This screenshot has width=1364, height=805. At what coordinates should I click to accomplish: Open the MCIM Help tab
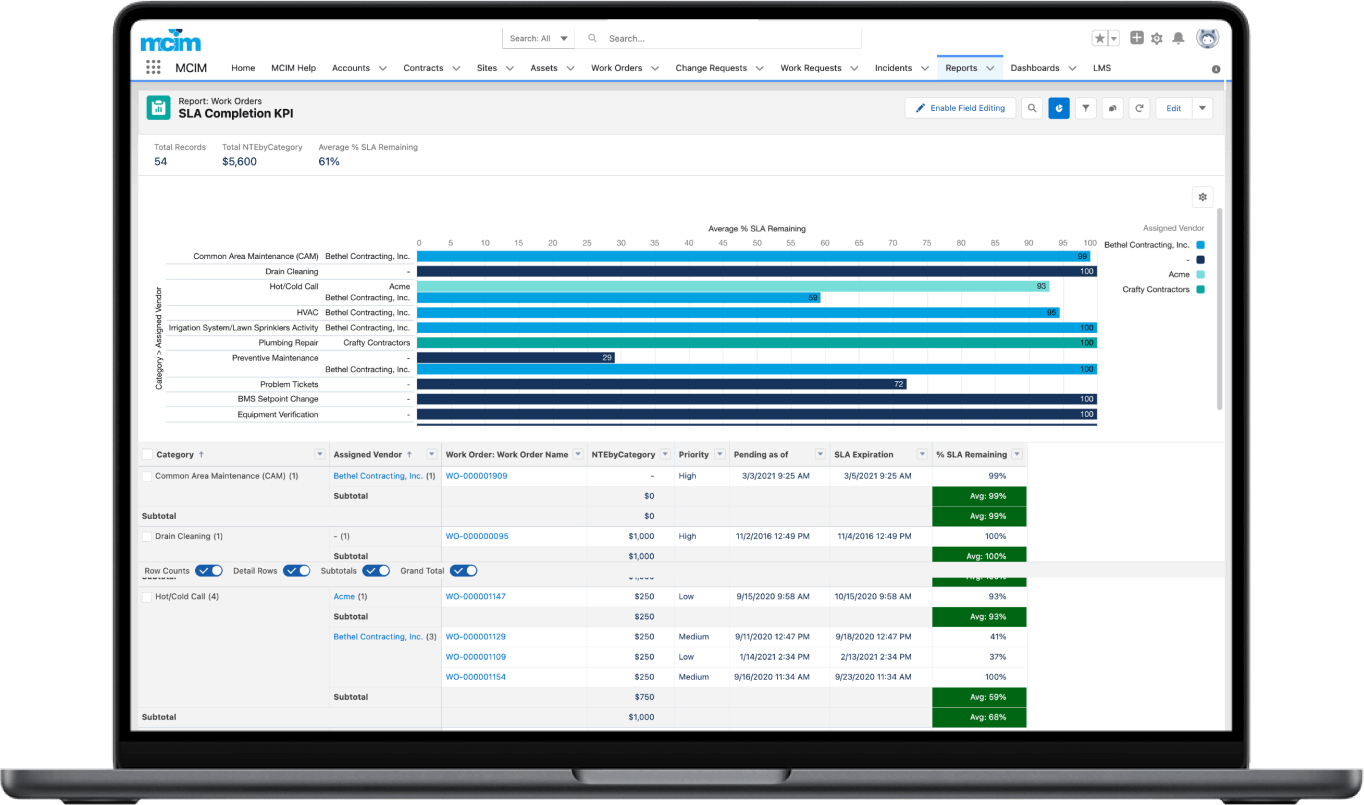(x=293, y=68)
